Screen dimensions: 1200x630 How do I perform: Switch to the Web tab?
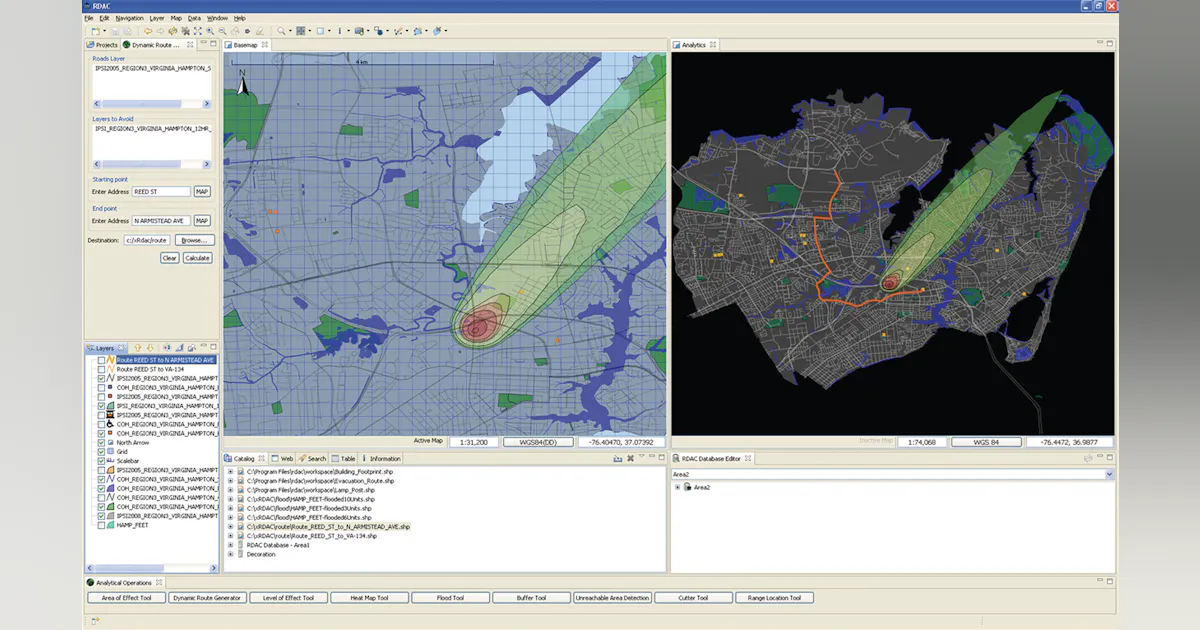[x=283, y=458]
